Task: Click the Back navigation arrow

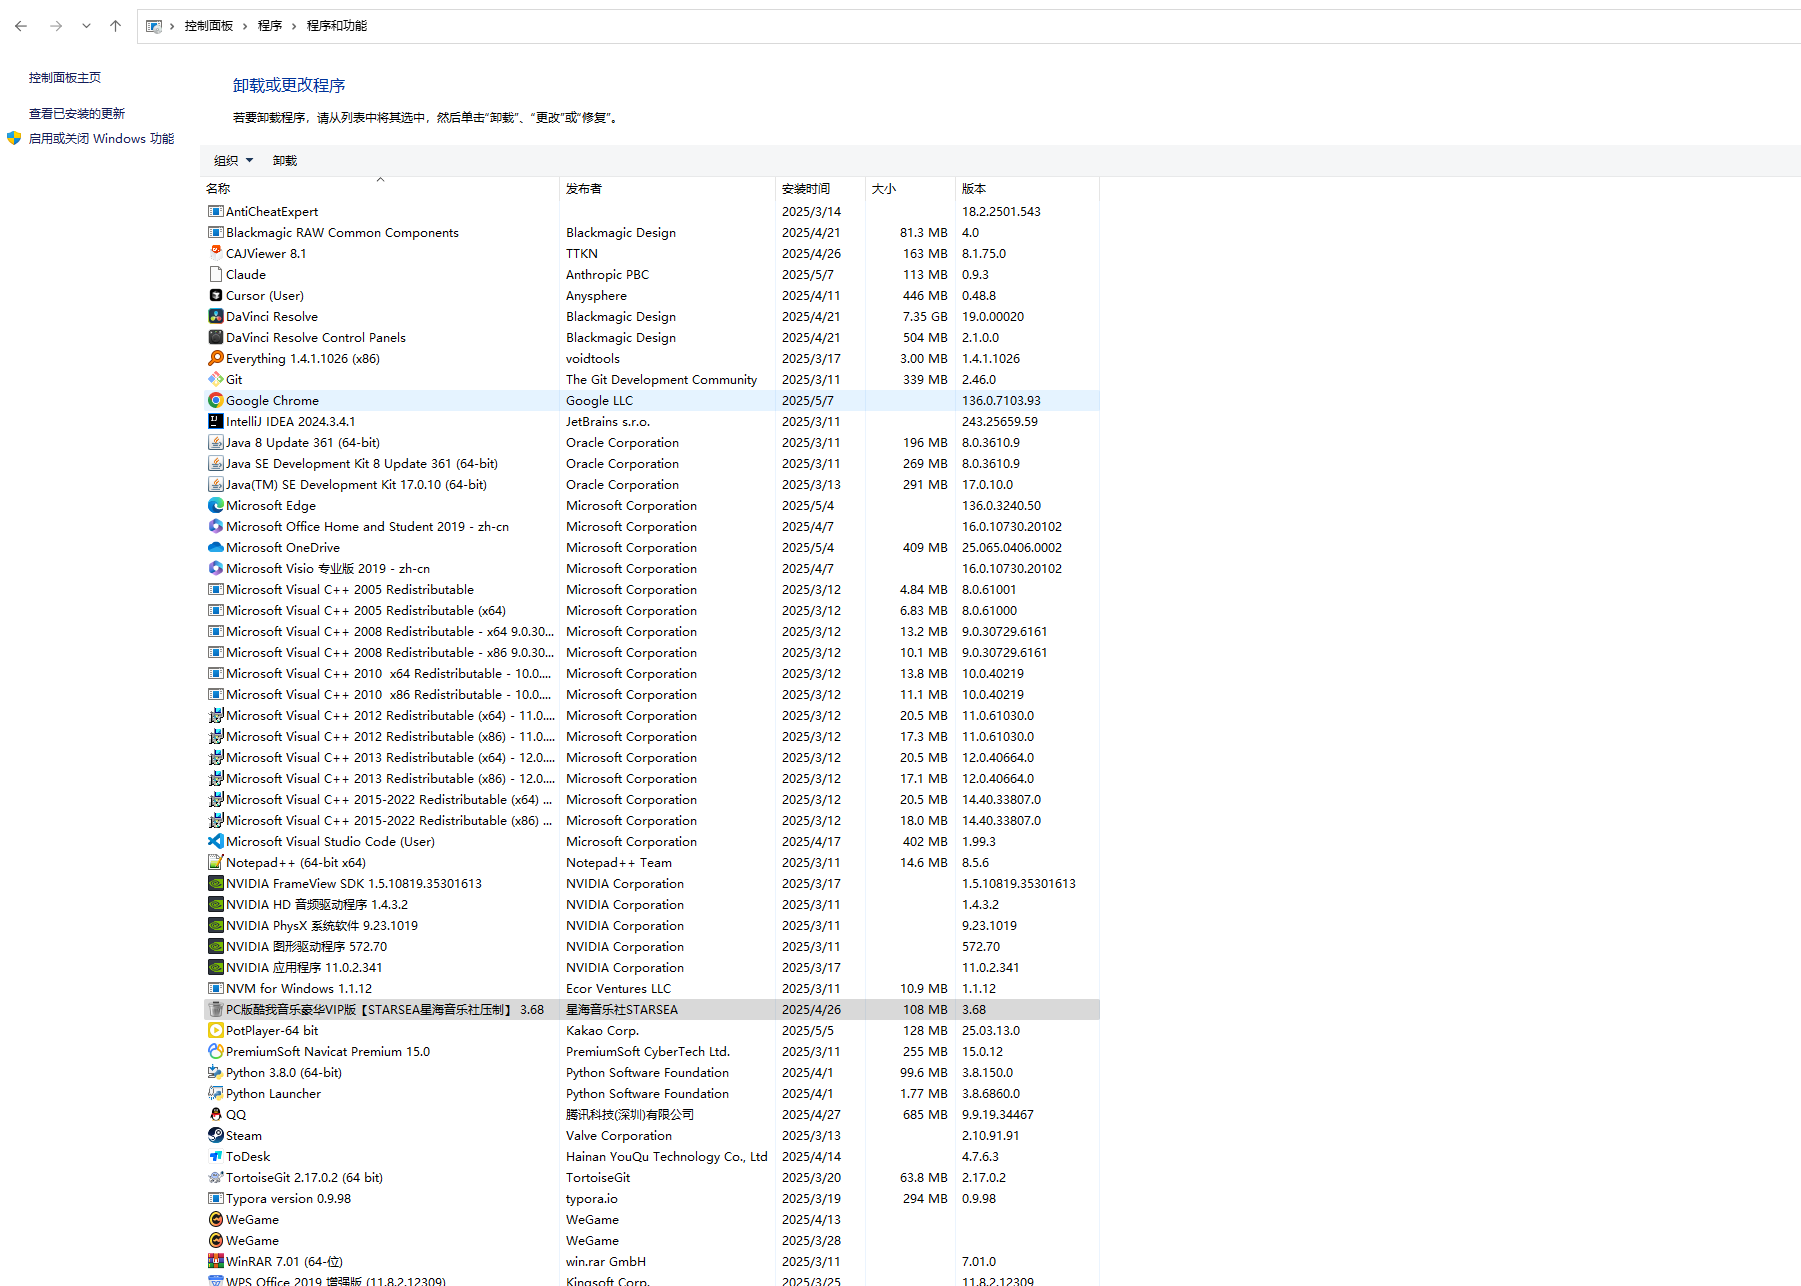Action: (x=21, y=26)
